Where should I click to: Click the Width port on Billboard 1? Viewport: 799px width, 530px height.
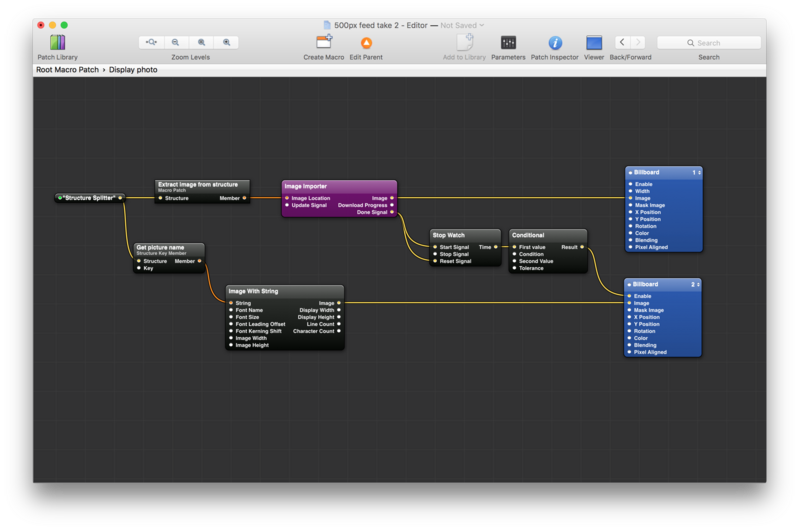coord(630,191)
